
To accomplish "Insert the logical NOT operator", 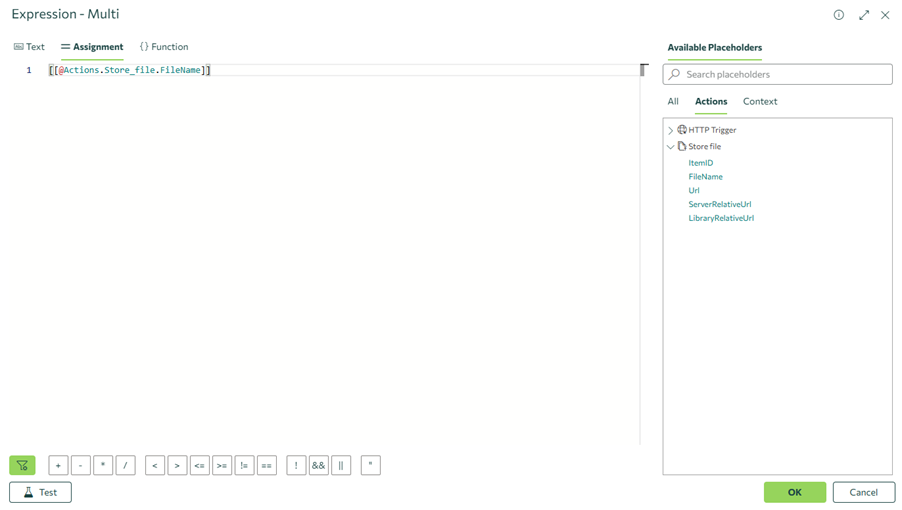I will pyautogui.click(x=296, y=465).
